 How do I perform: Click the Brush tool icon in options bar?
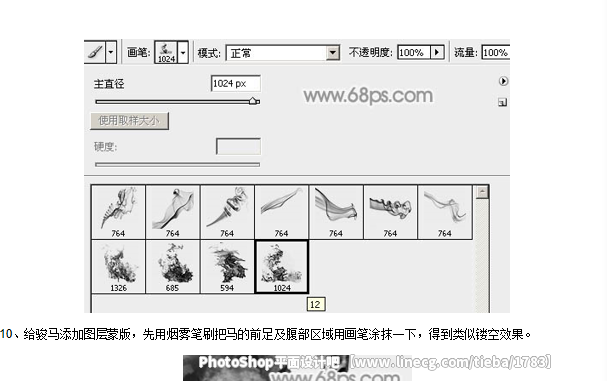coord(94,51)
